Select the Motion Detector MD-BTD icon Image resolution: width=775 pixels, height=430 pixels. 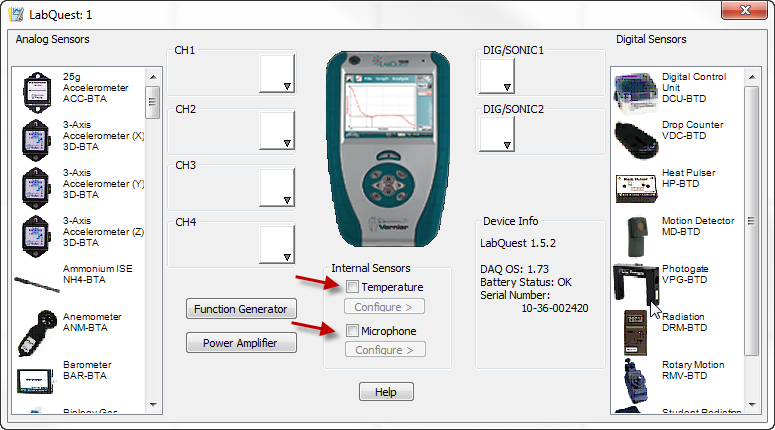[637, 236]
